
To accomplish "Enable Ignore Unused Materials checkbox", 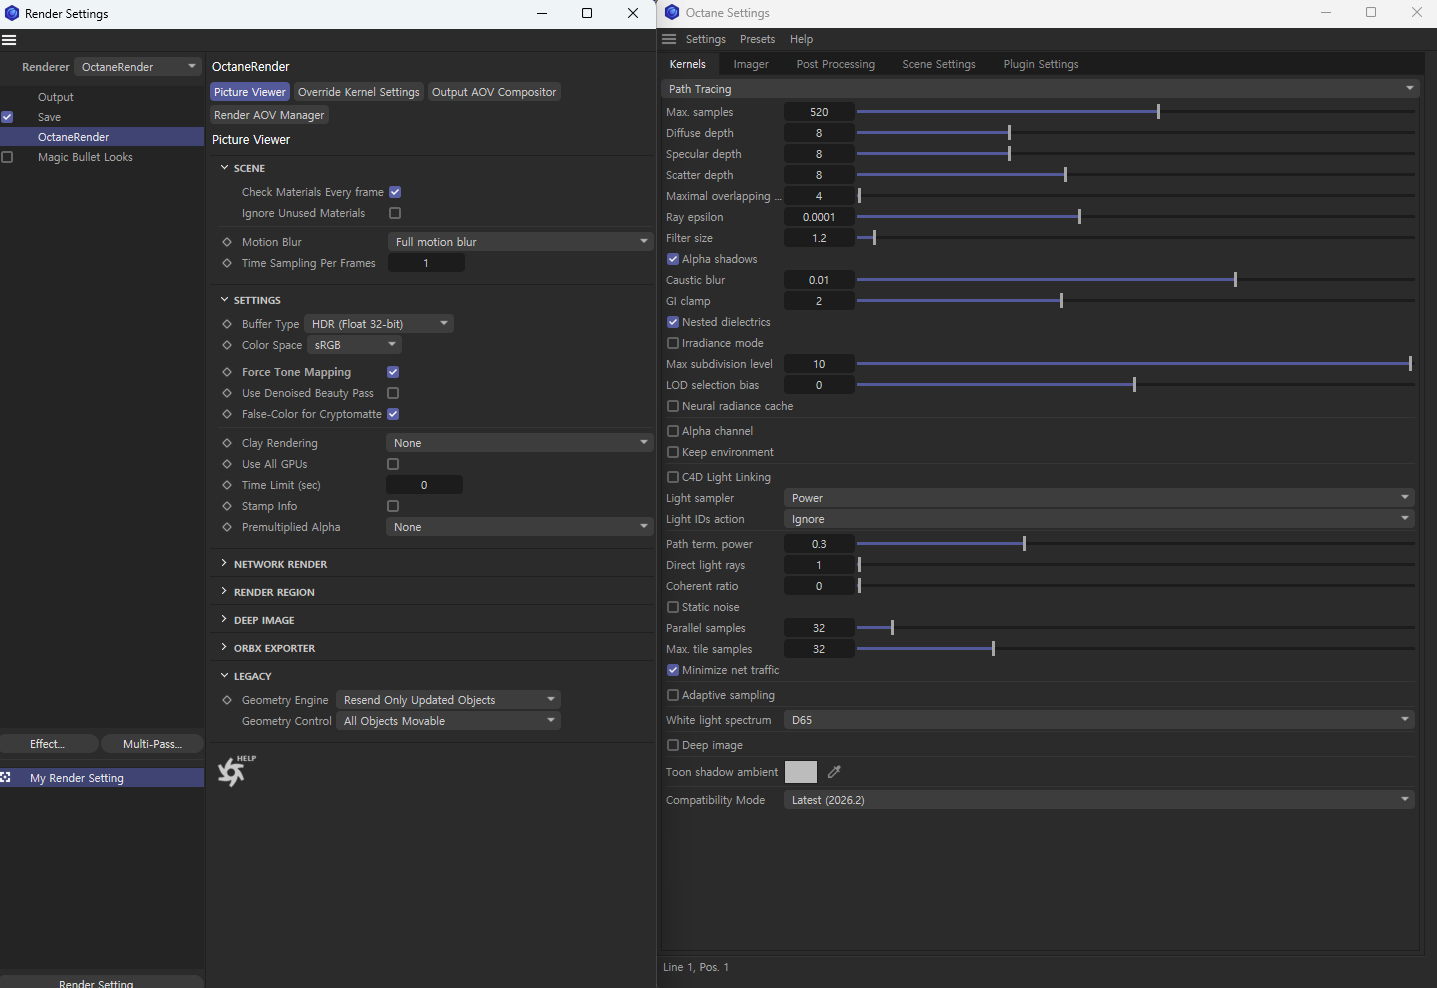I will 395,213.
